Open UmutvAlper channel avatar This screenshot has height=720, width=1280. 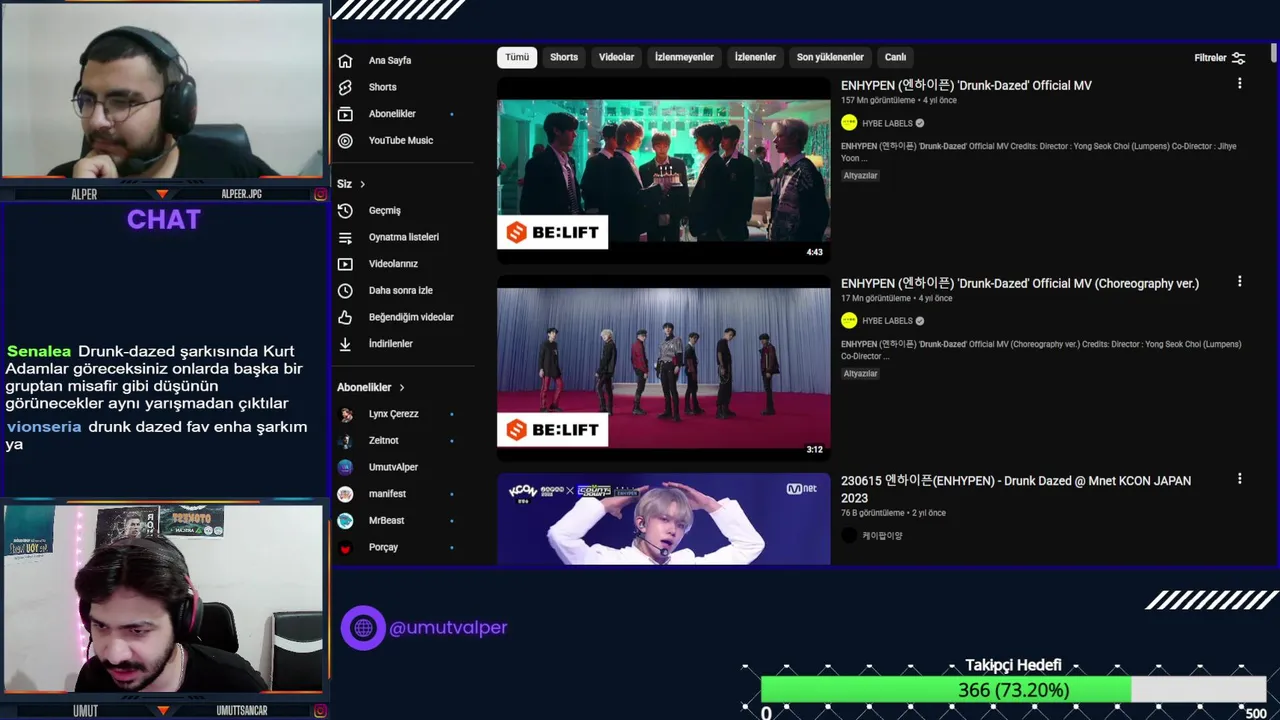click(345, 467)
